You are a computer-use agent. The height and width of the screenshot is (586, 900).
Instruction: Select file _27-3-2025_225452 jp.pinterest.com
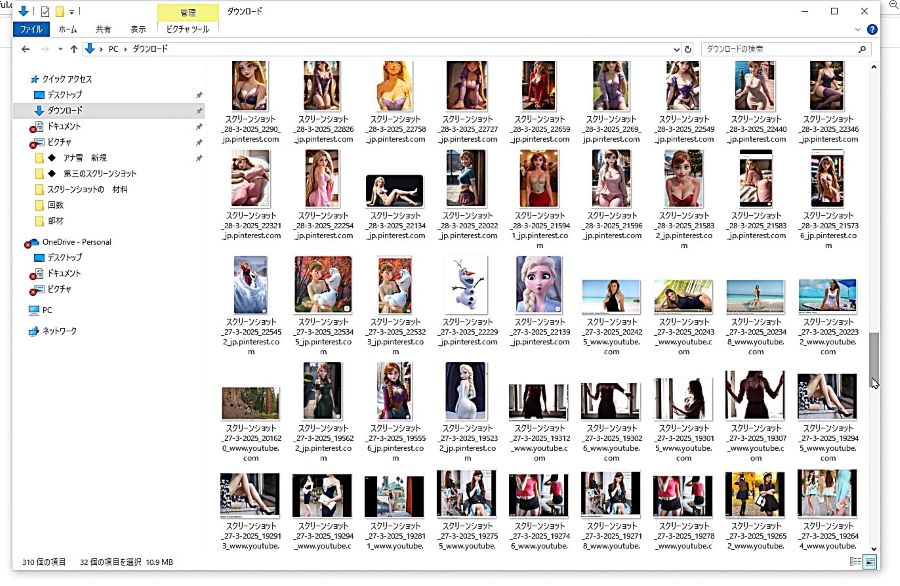click(251, 305)
